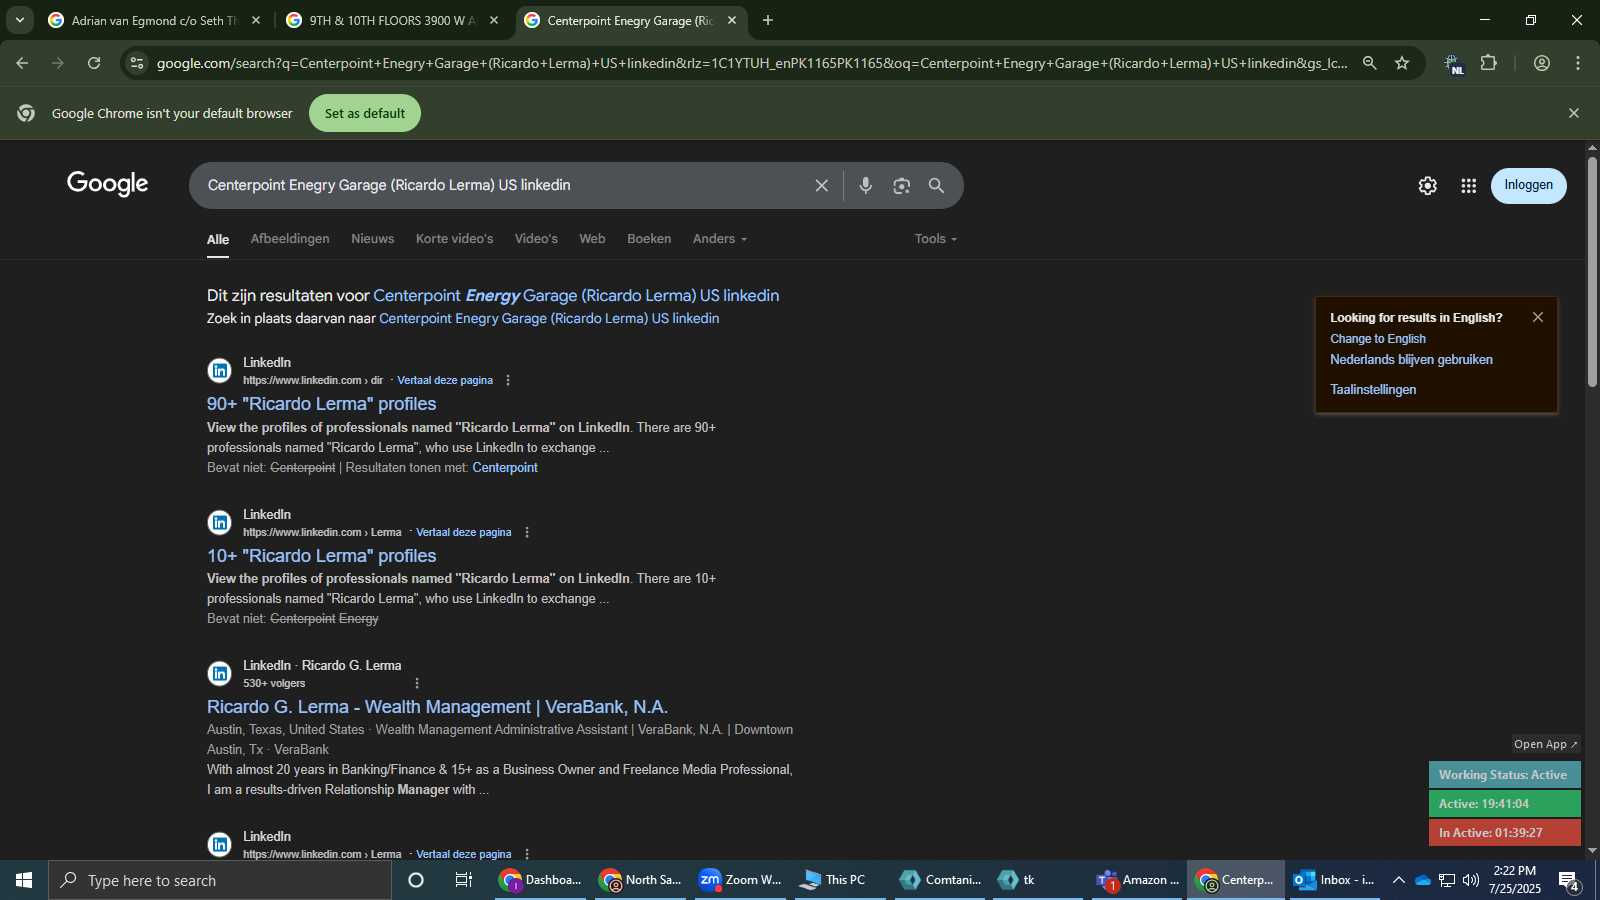The height and width of the screenshot is (900, 1600).
Task: Open Zoom Workplace from the taskbar
Action: click(x=739, y=880)
